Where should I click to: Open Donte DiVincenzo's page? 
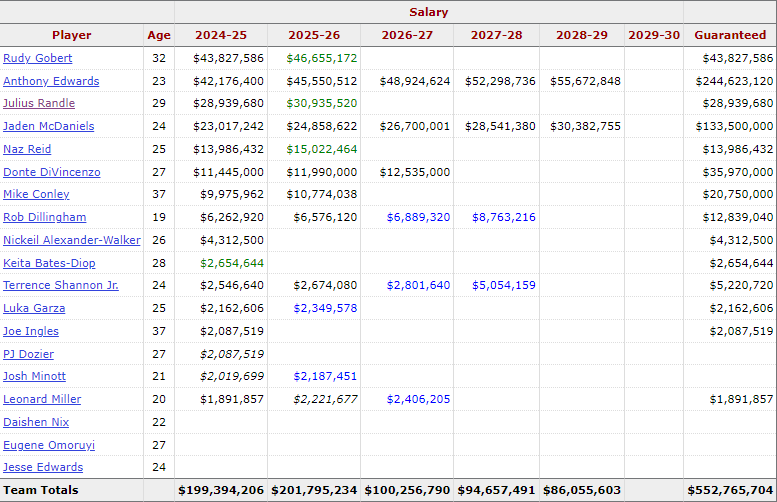52,172
